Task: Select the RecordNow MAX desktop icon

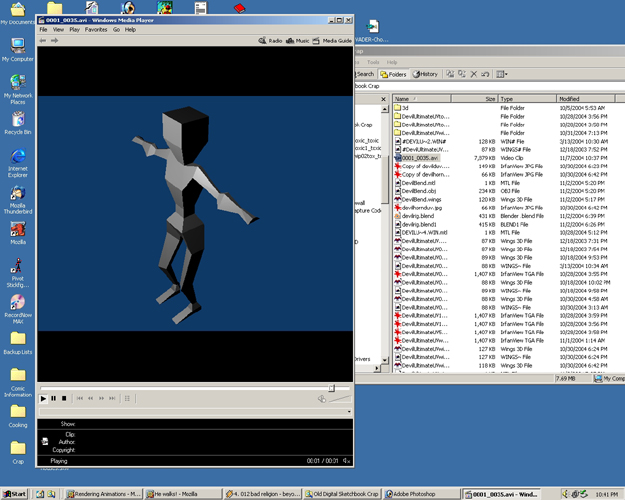Action: [x=18, y=309]
